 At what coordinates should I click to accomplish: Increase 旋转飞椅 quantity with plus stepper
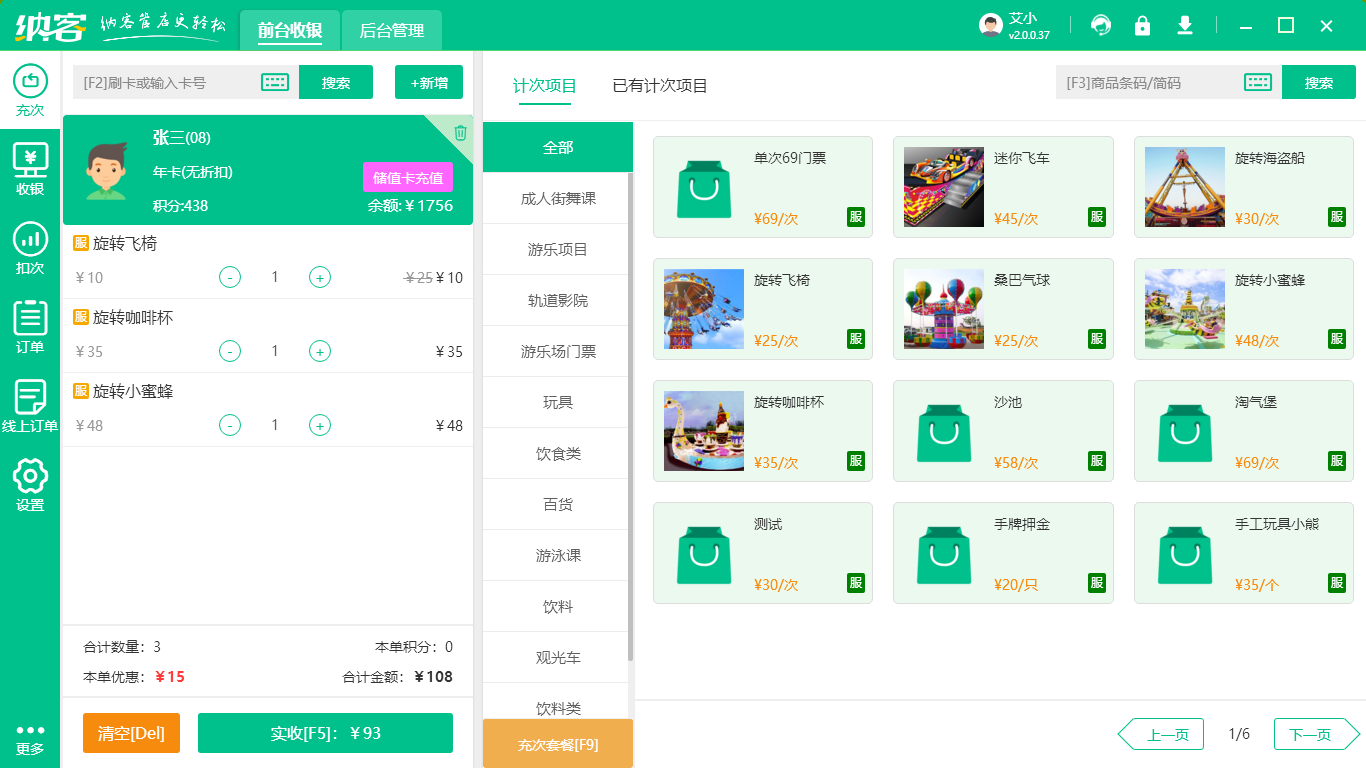coord(320,277)
